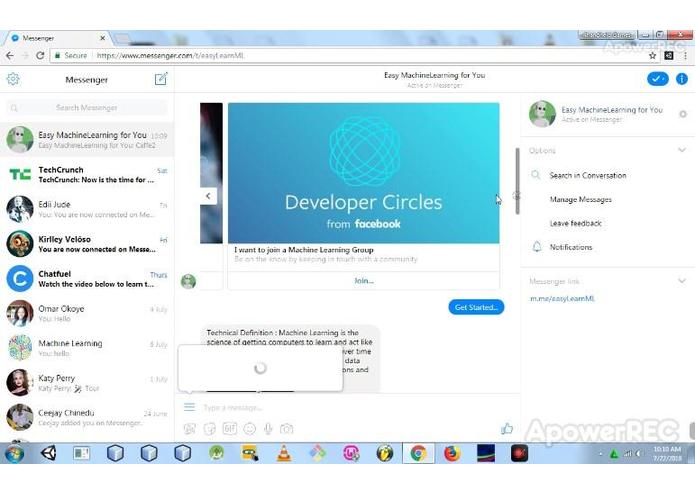
Task: Attach photo or file icon
Action: click(190, 429)
